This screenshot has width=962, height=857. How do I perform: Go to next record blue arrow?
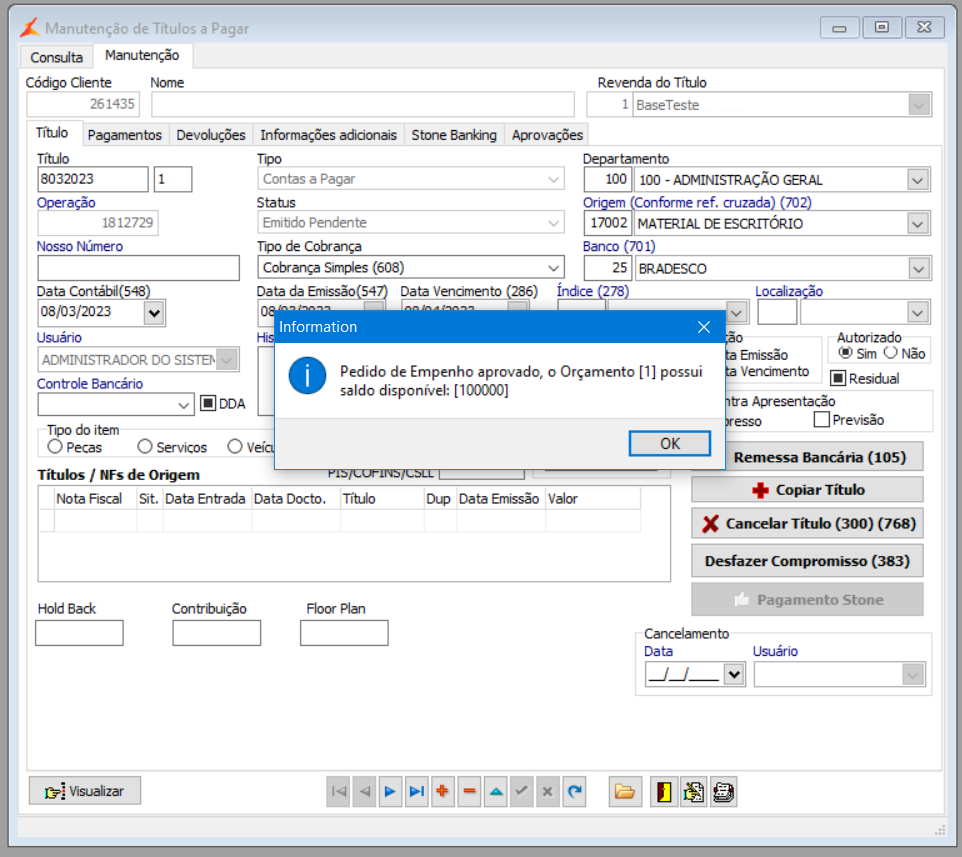pyautogui.click(x=390, y=791)
